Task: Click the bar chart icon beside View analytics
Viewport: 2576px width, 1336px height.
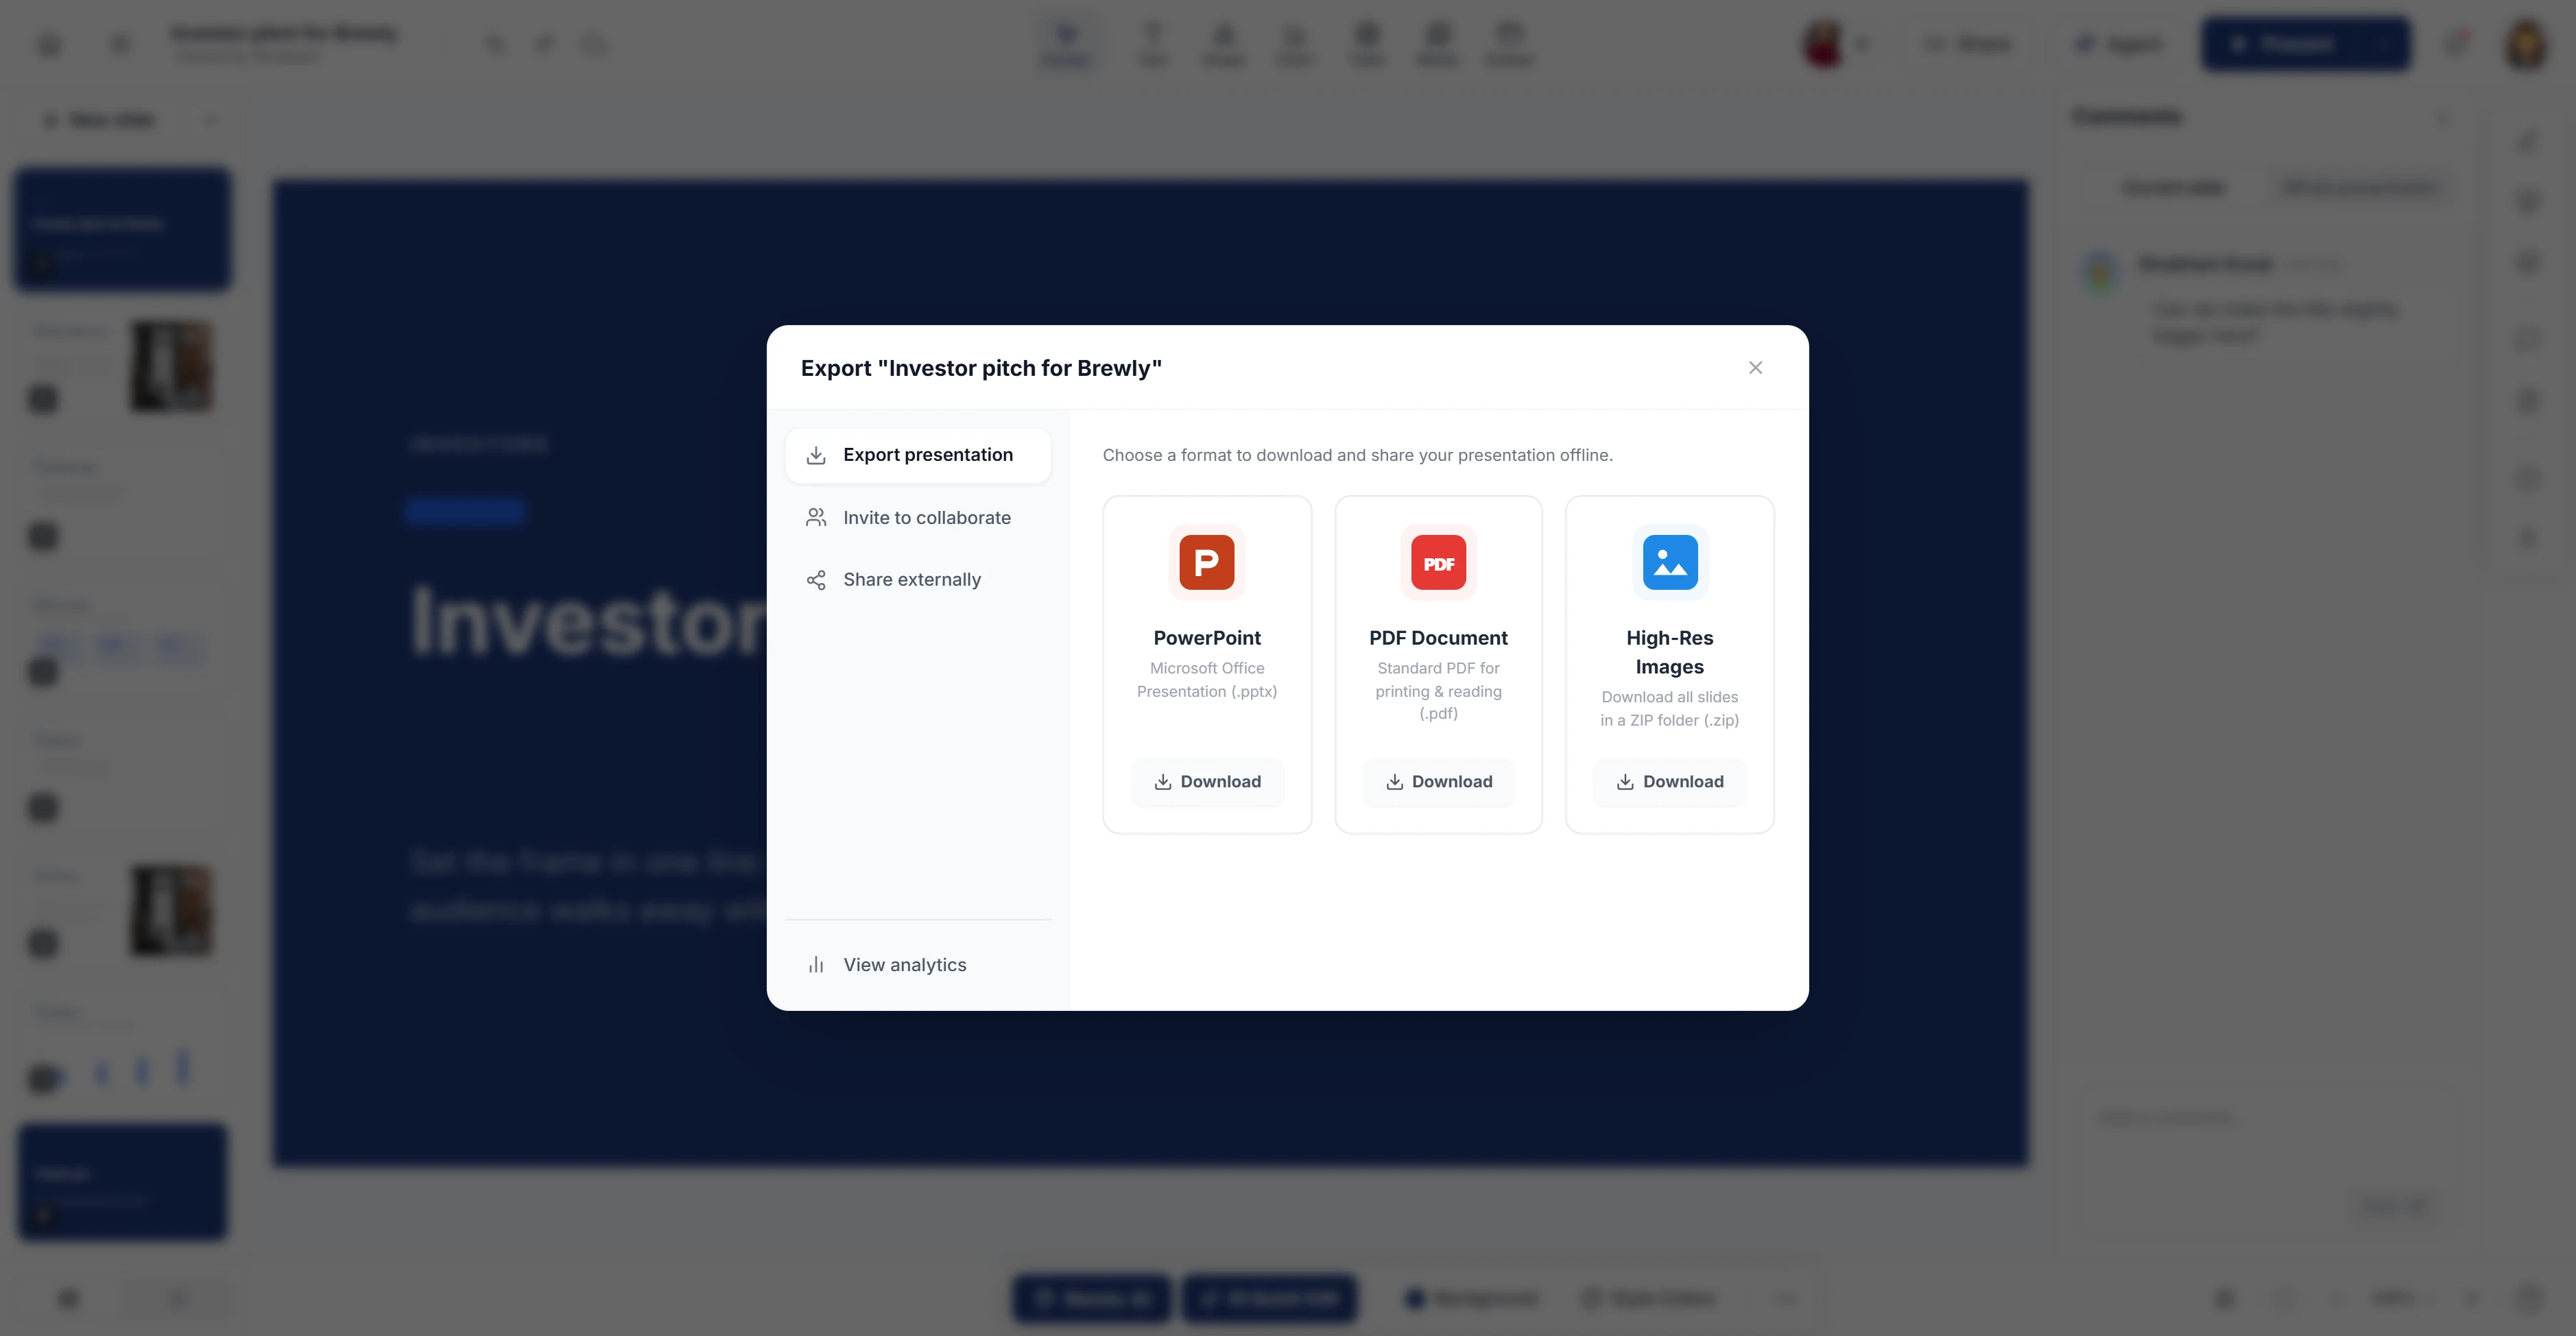Action: pyautogui.click(x=816, y=965)
